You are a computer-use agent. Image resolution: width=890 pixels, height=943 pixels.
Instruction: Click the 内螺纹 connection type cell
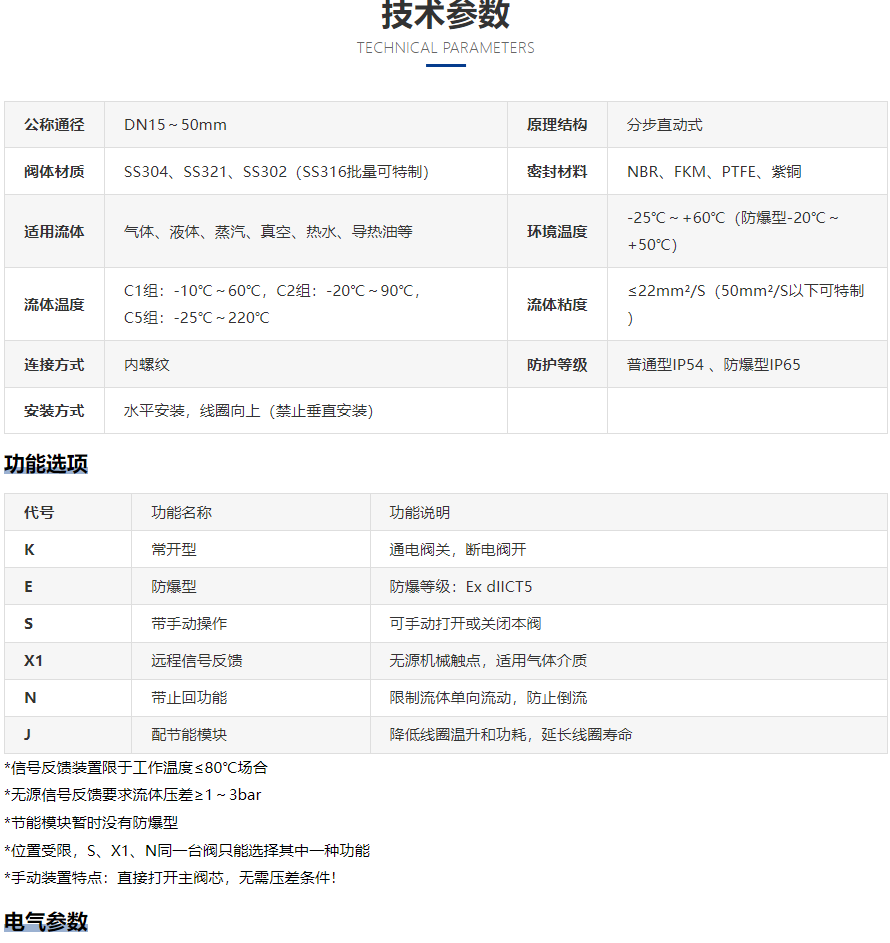coord(147,365)
